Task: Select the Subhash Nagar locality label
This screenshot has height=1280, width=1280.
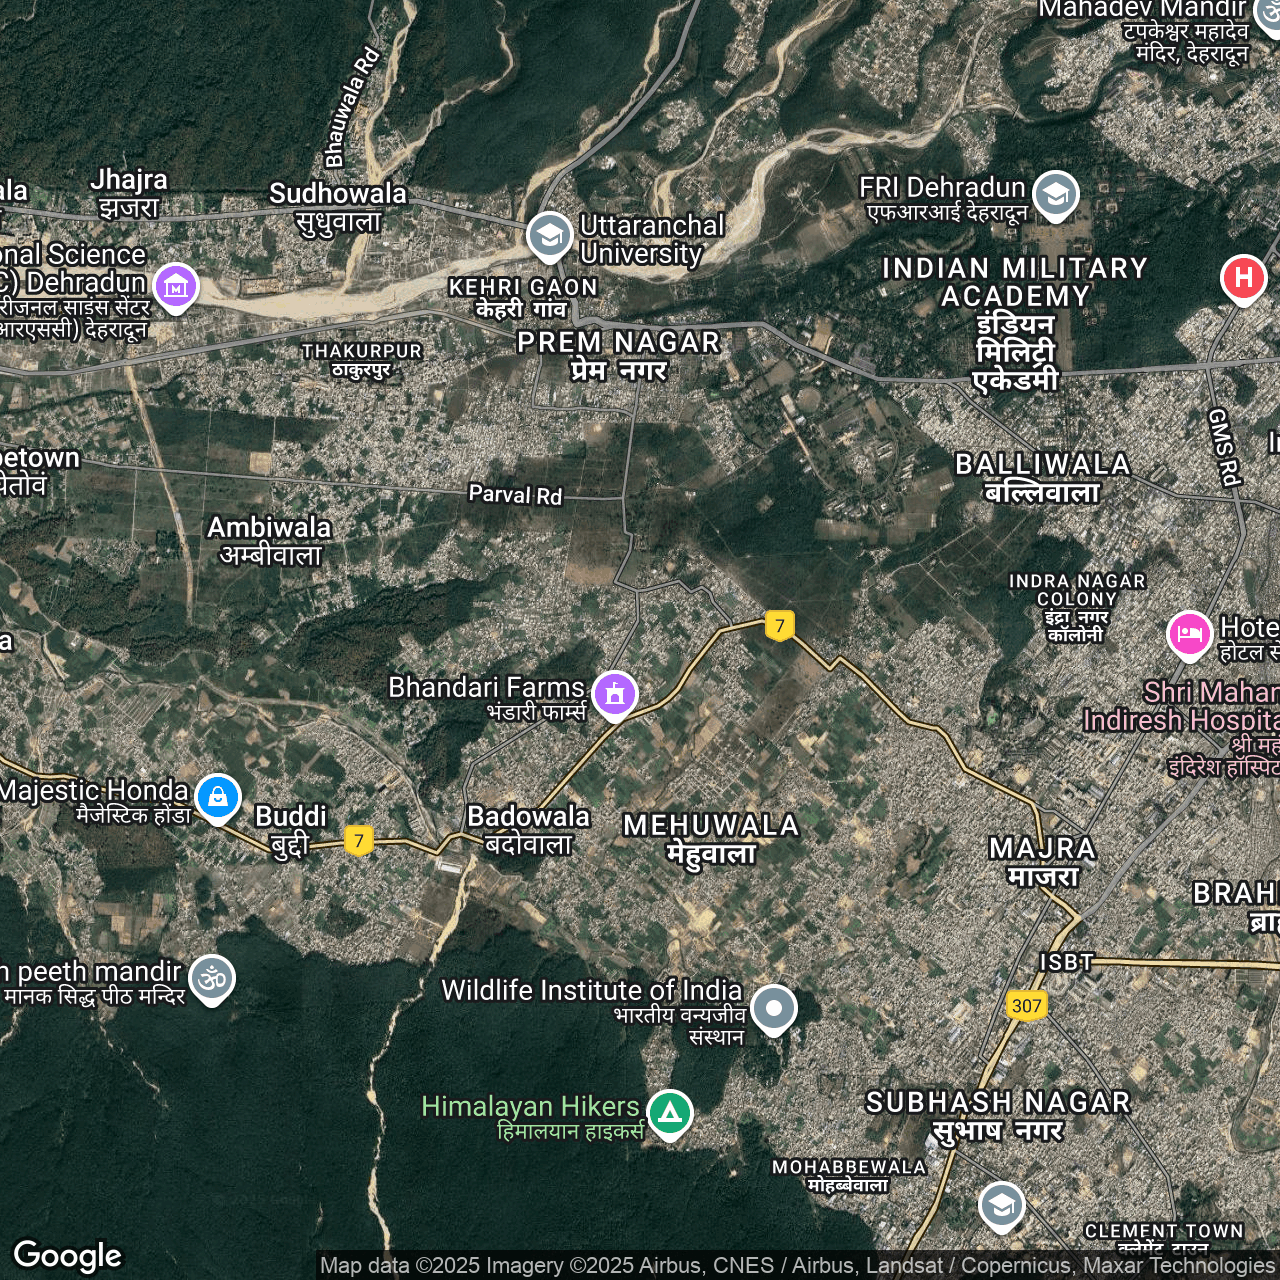Action: [998, 1115]
